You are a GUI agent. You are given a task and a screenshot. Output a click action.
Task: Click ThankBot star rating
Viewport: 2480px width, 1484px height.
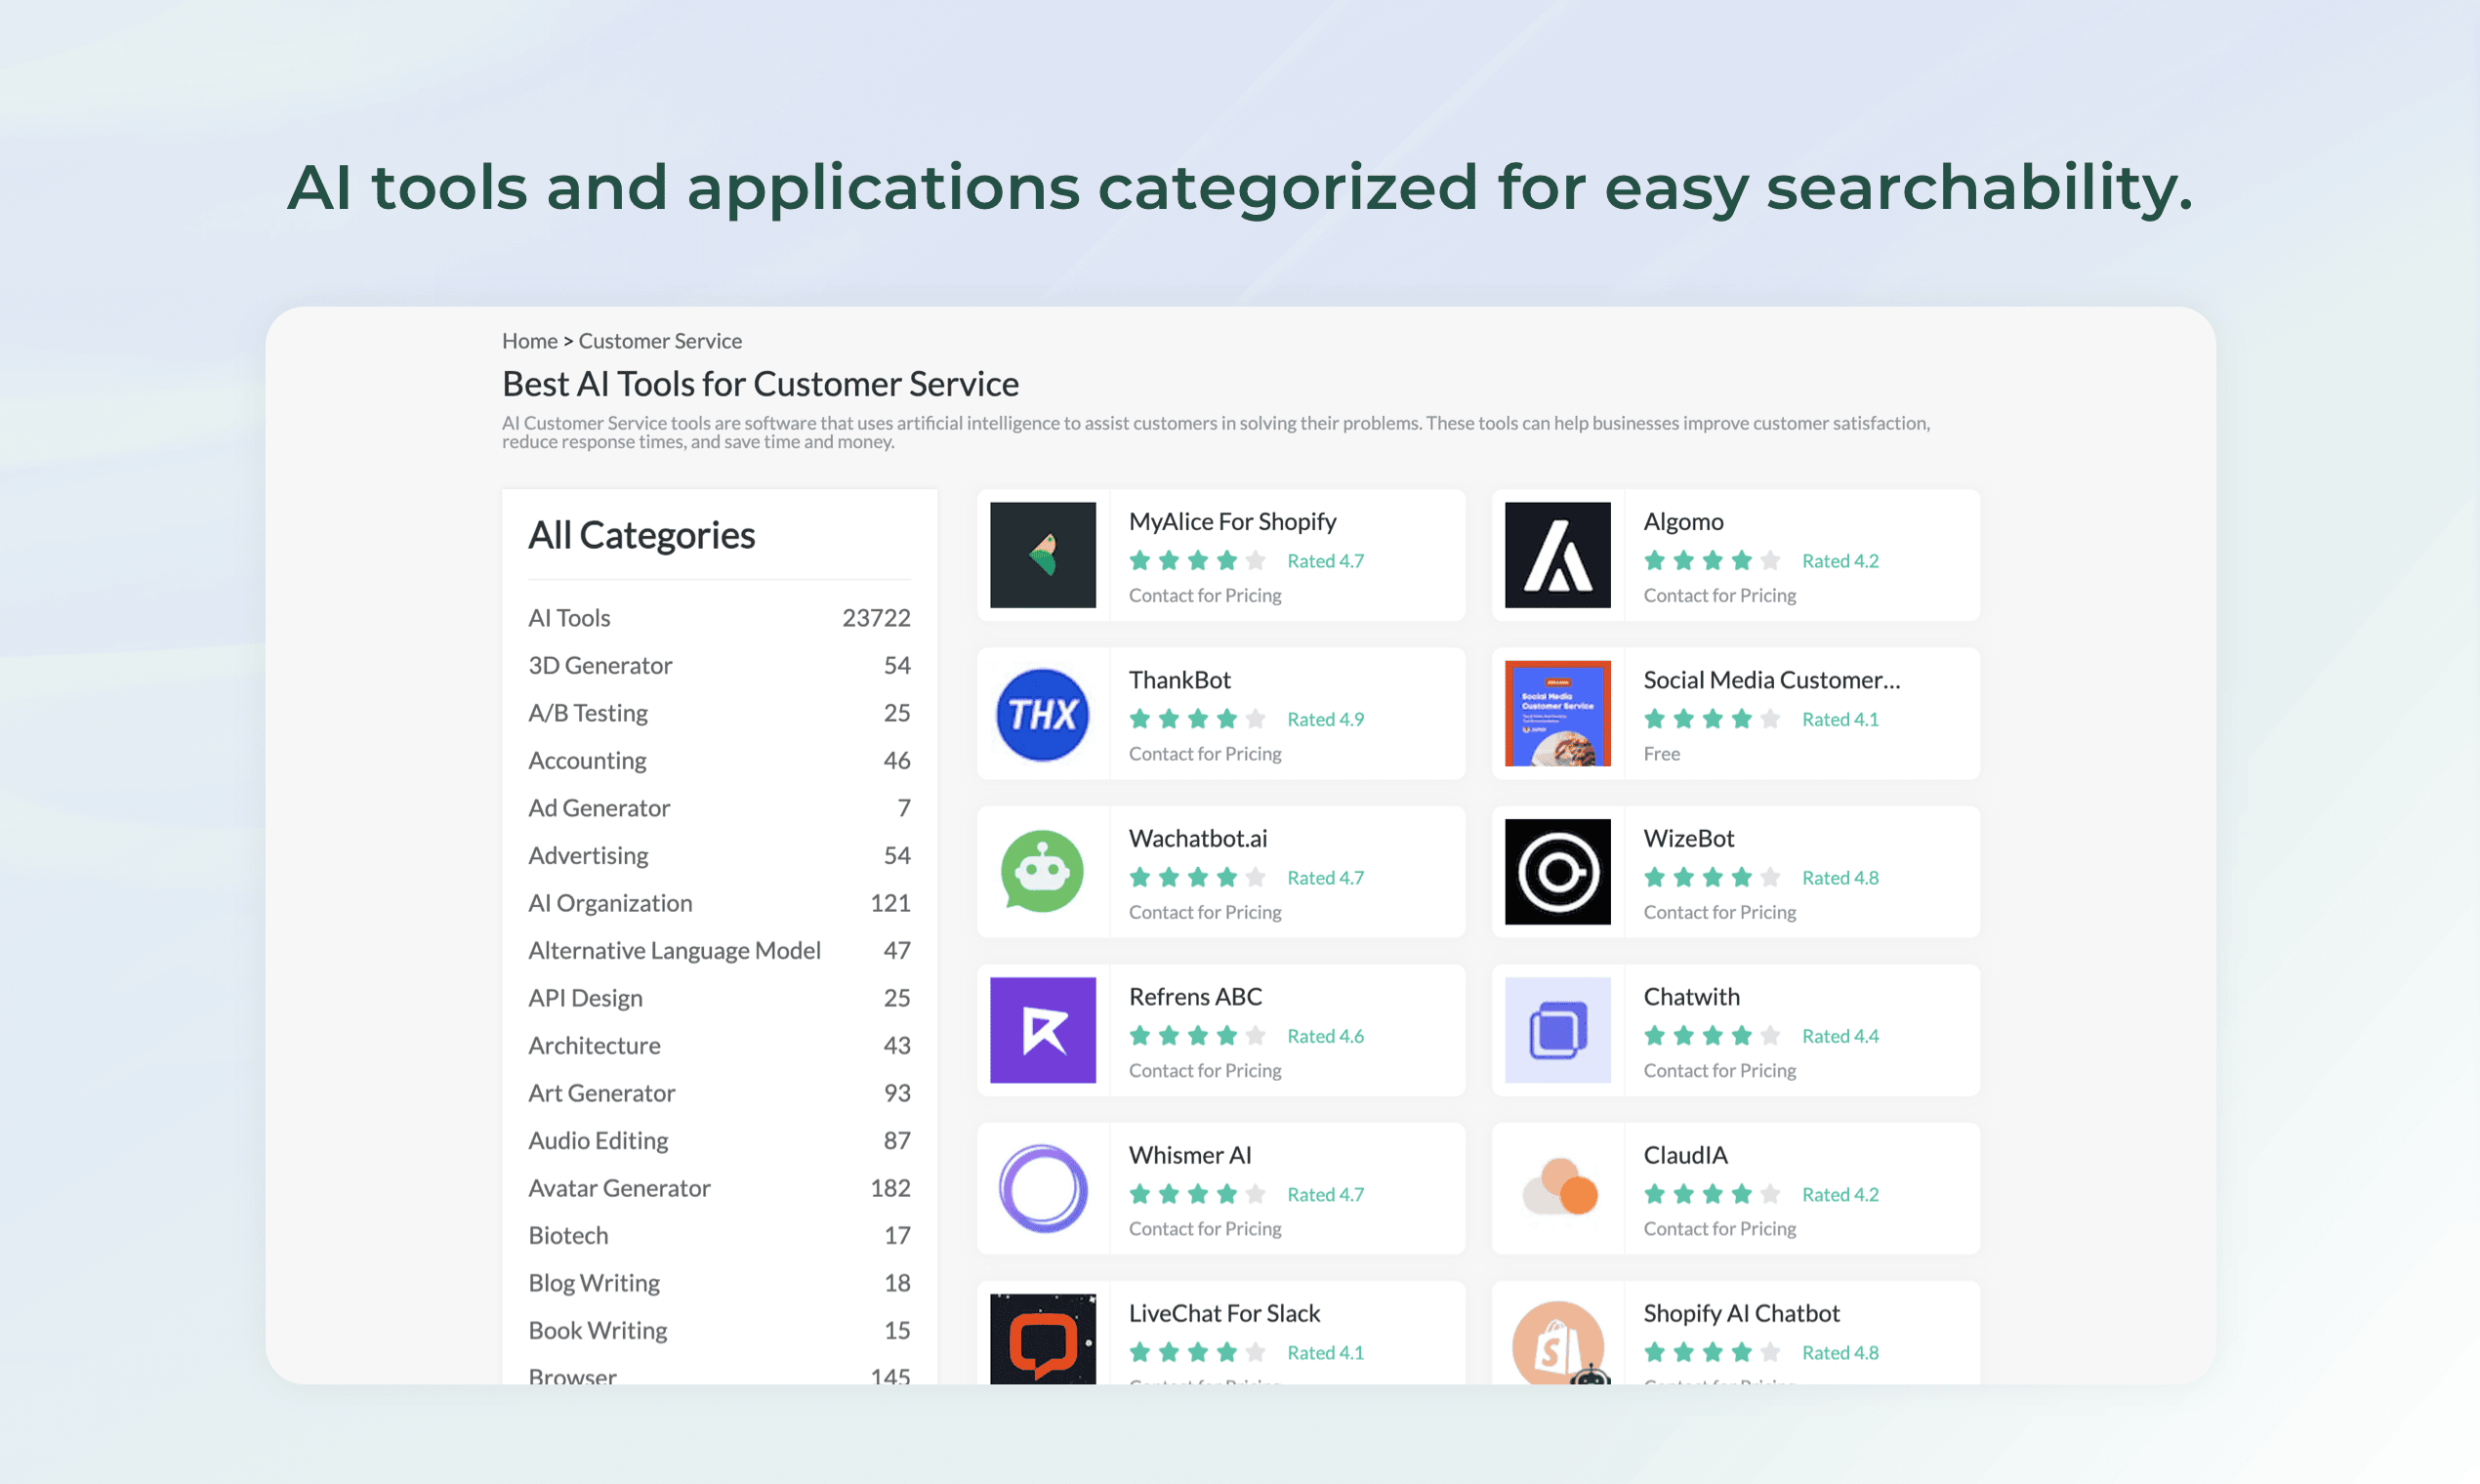[x=1197, y=719]
